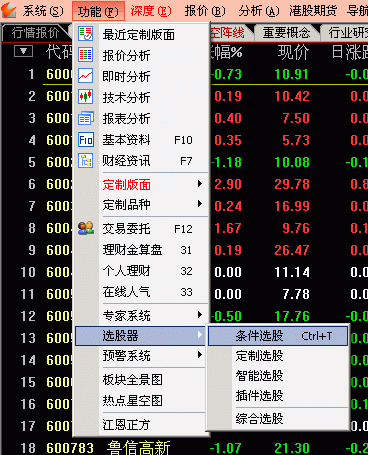Switch to the 重要概念 tab
368x455 pixels.
[286, 33]
